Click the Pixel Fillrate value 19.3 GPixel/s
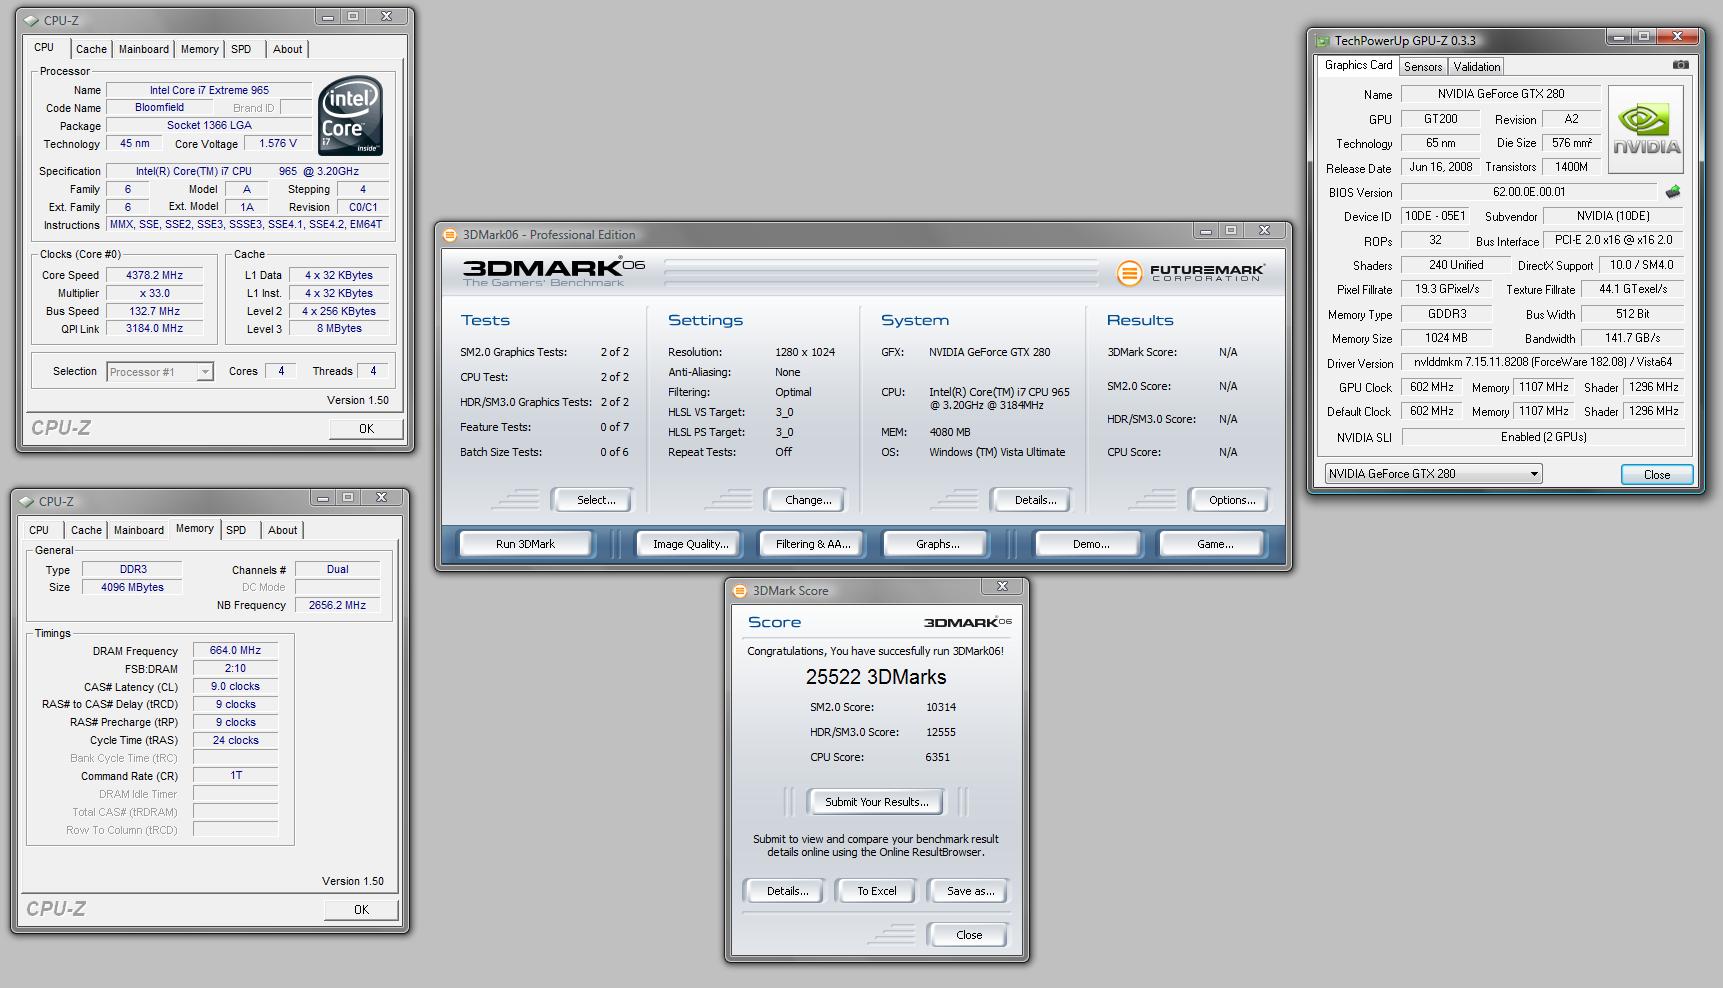 click(x=1446, y=289)
